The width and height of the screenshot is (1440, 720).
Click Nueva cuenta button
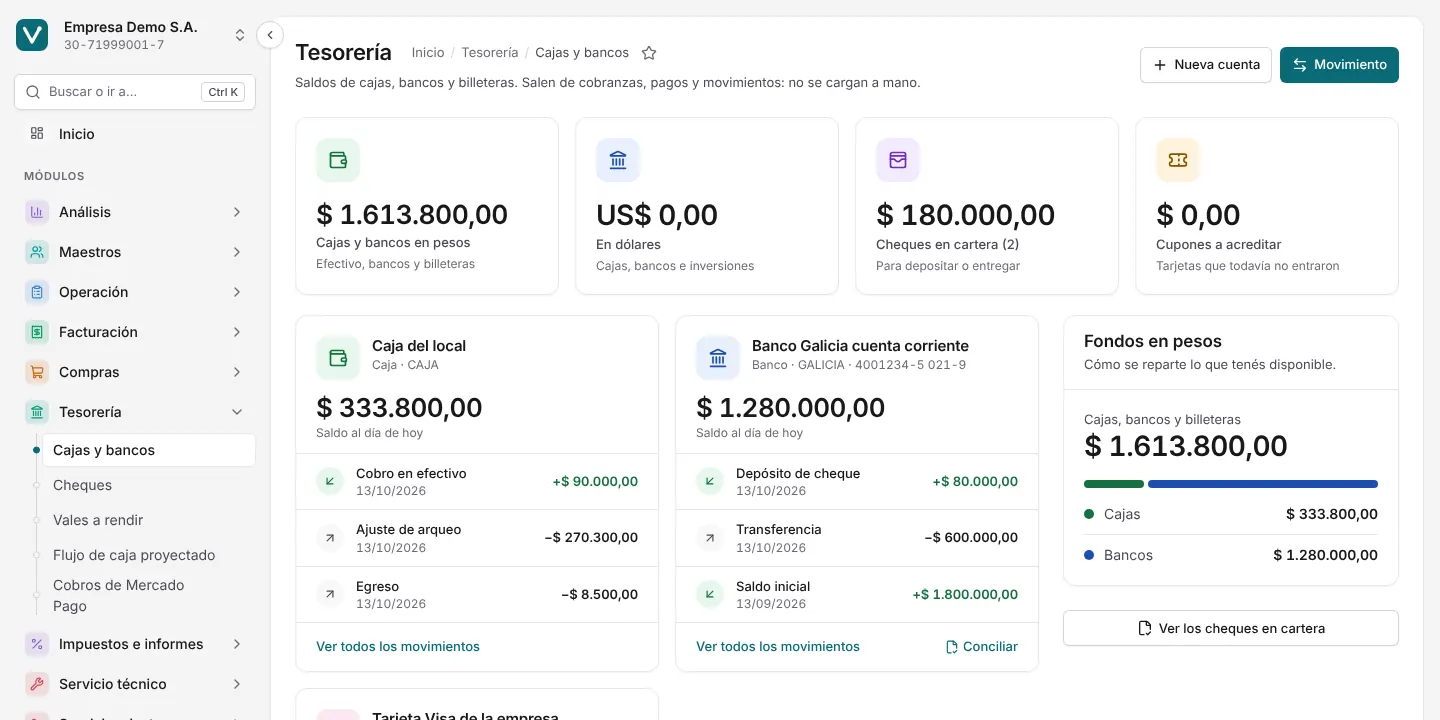pyautogui.click(x=1206, y=64)
